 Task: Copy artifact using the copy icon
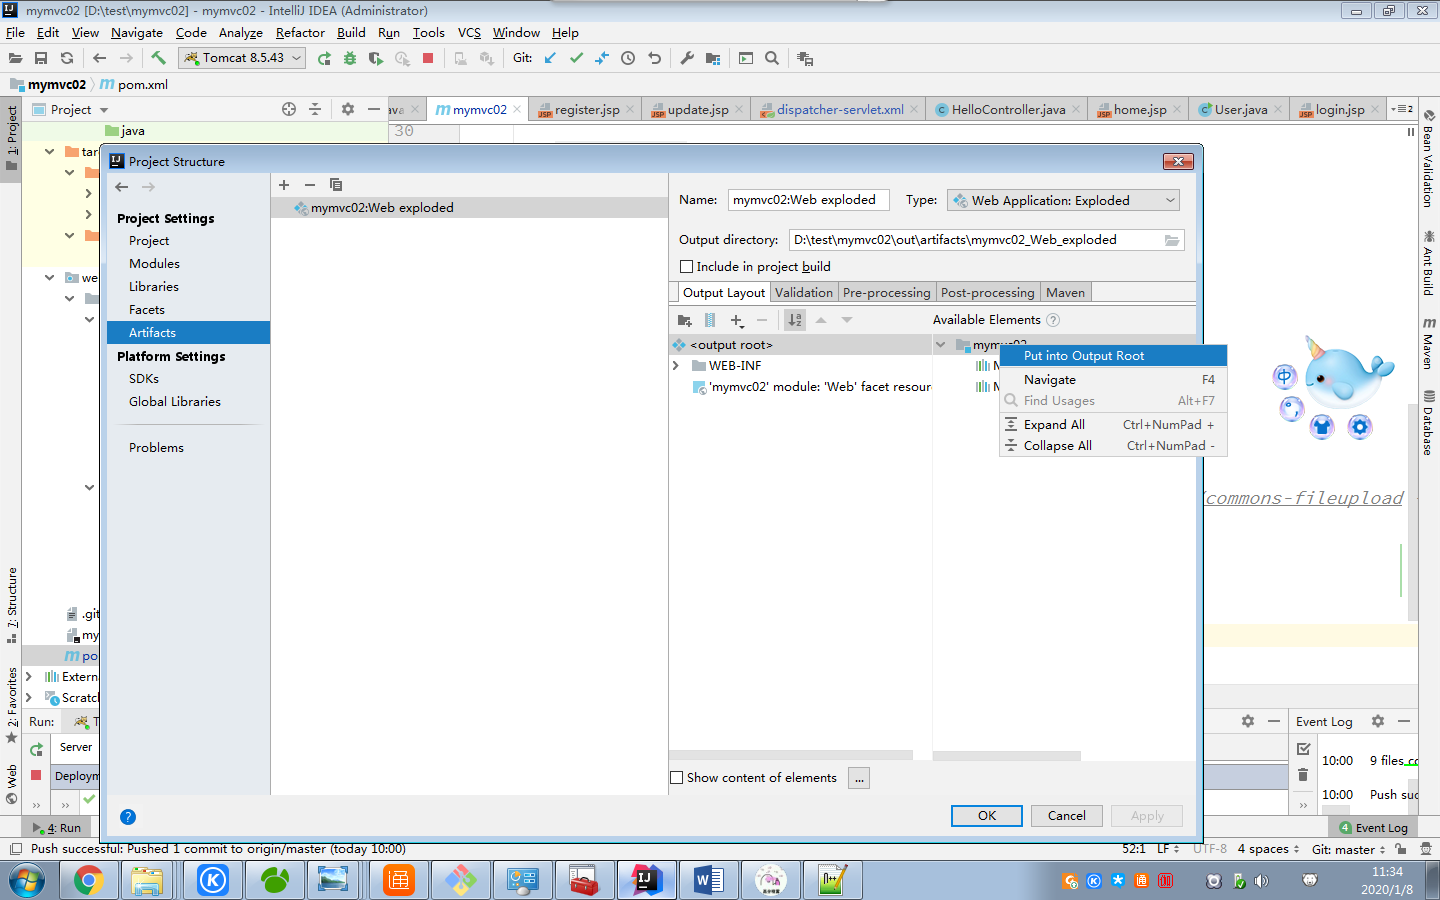(x=336, y=185)
